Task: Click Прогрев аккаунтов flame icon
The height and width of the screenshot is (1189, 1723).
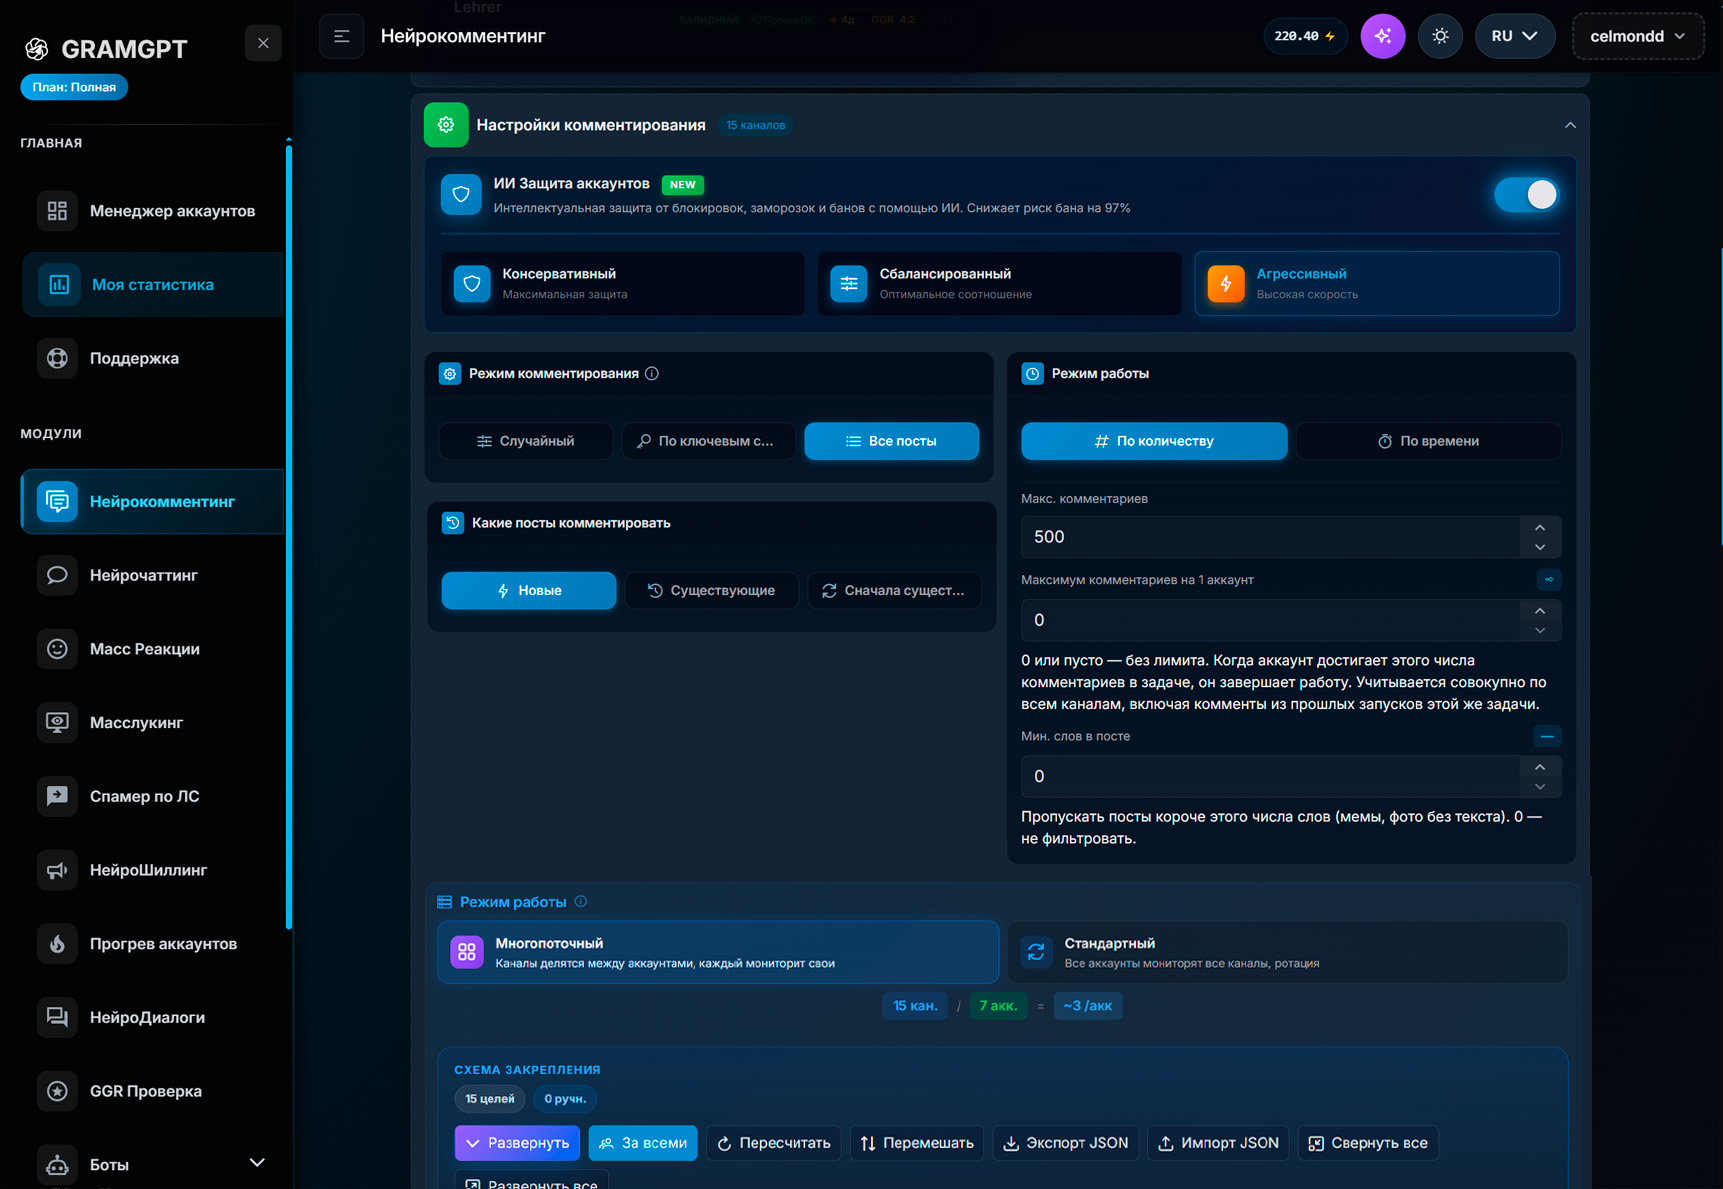Action: pyautogui.click(x=57, y=944)
